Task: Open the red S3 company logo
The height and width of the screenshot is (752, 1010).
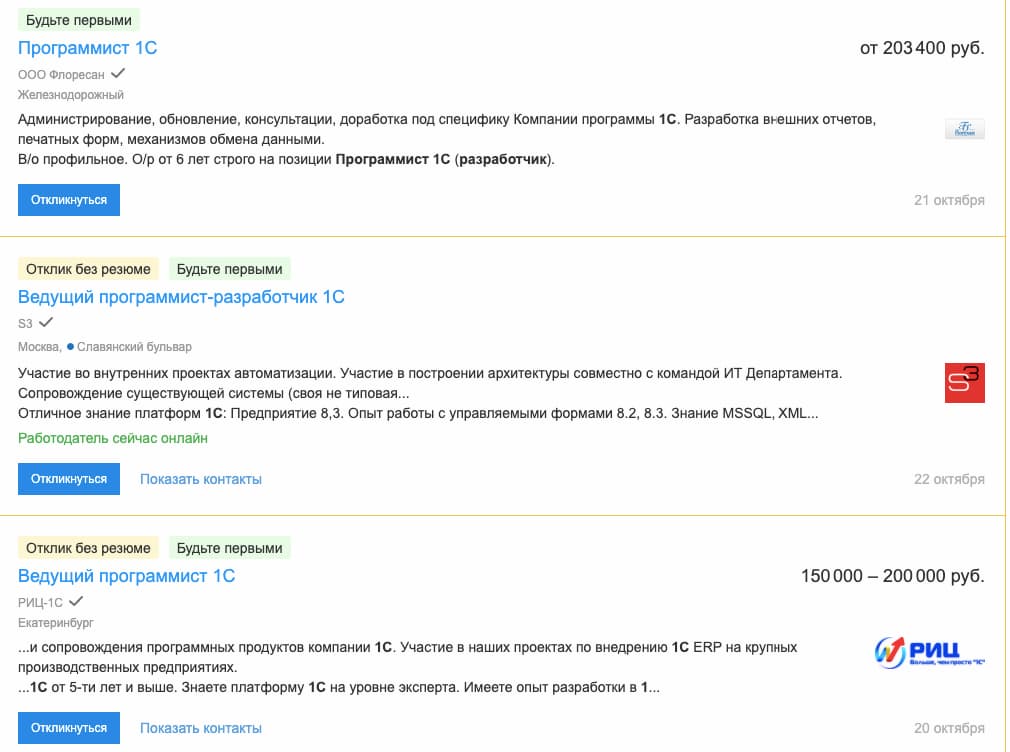Action: [x=965, y=383]
